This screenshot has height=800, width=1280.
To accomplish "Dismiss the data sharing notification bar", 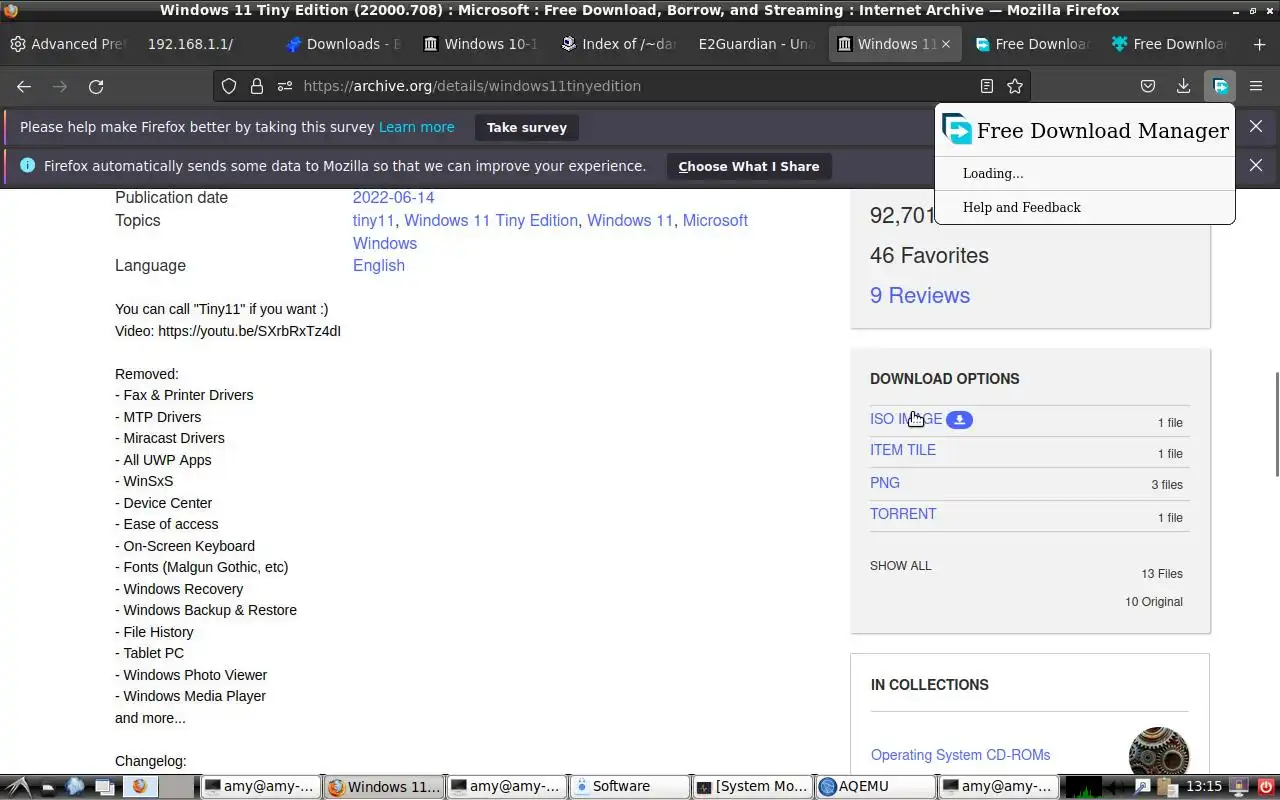I will point(1256,165).
